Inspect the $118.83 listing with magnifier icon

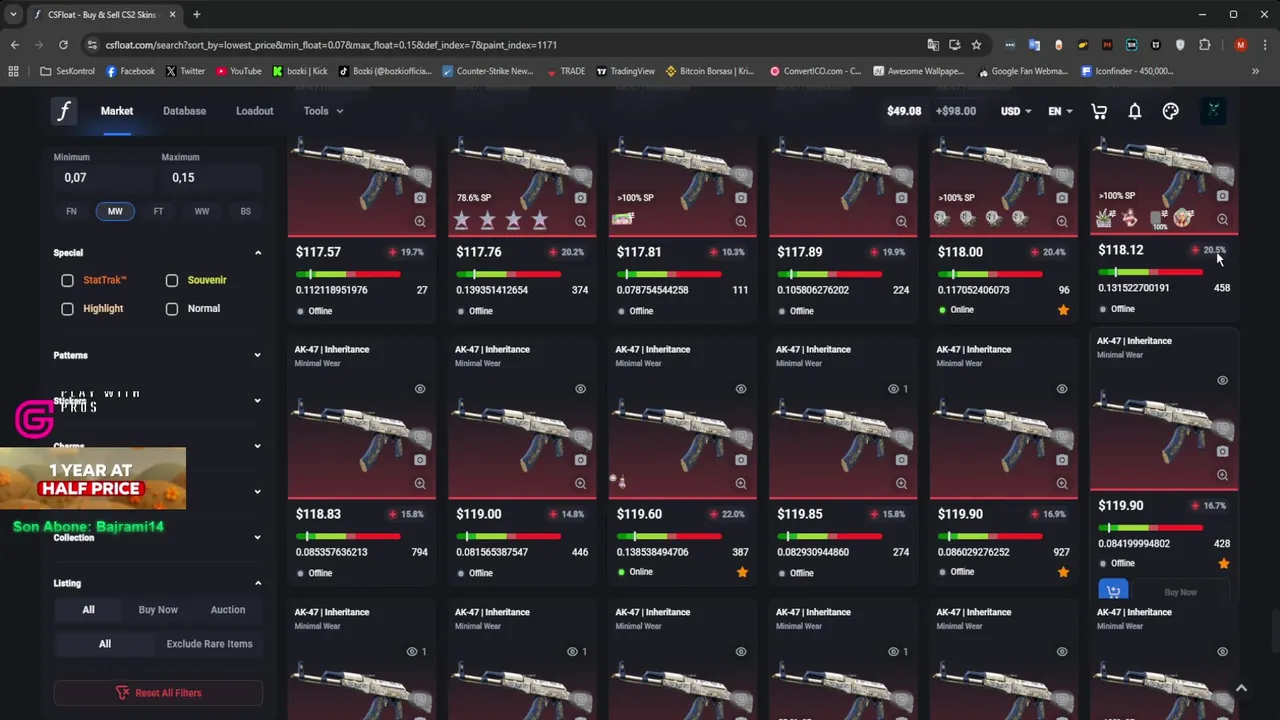pos(420,484)
